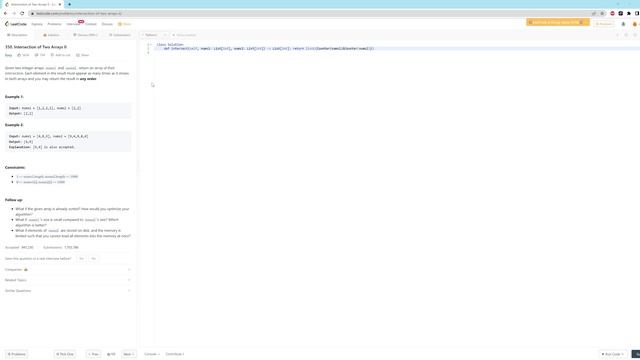The height and width of the screenshot is (360, 640).
Task: Click the Share button
Action: [82, 55]
